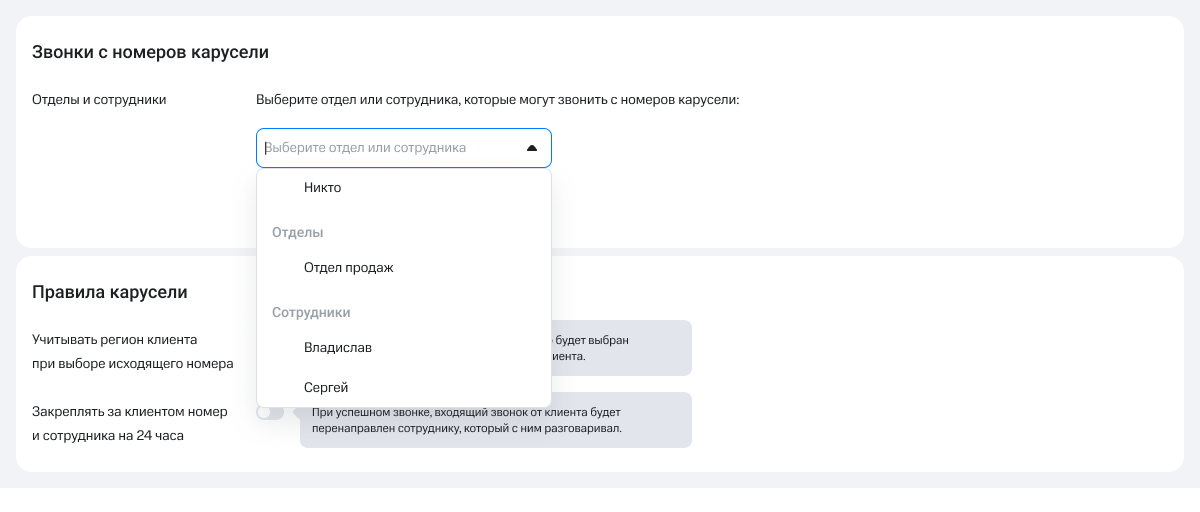
Task: Click the Отделы group header
Action: (297, 232)
